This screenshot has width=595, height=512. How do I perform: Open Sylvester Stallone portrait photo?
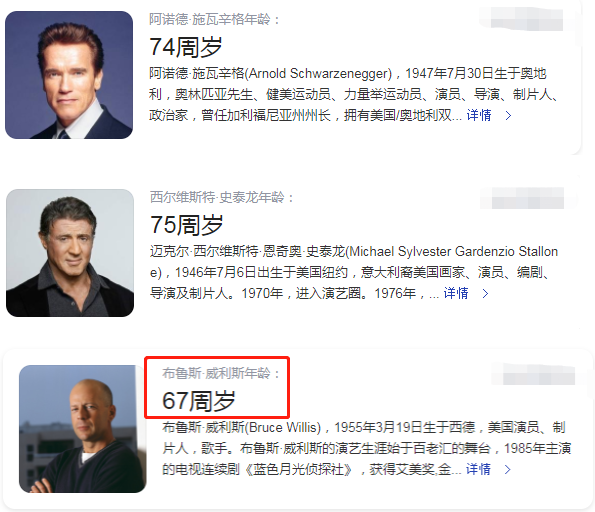pos(70,253)
